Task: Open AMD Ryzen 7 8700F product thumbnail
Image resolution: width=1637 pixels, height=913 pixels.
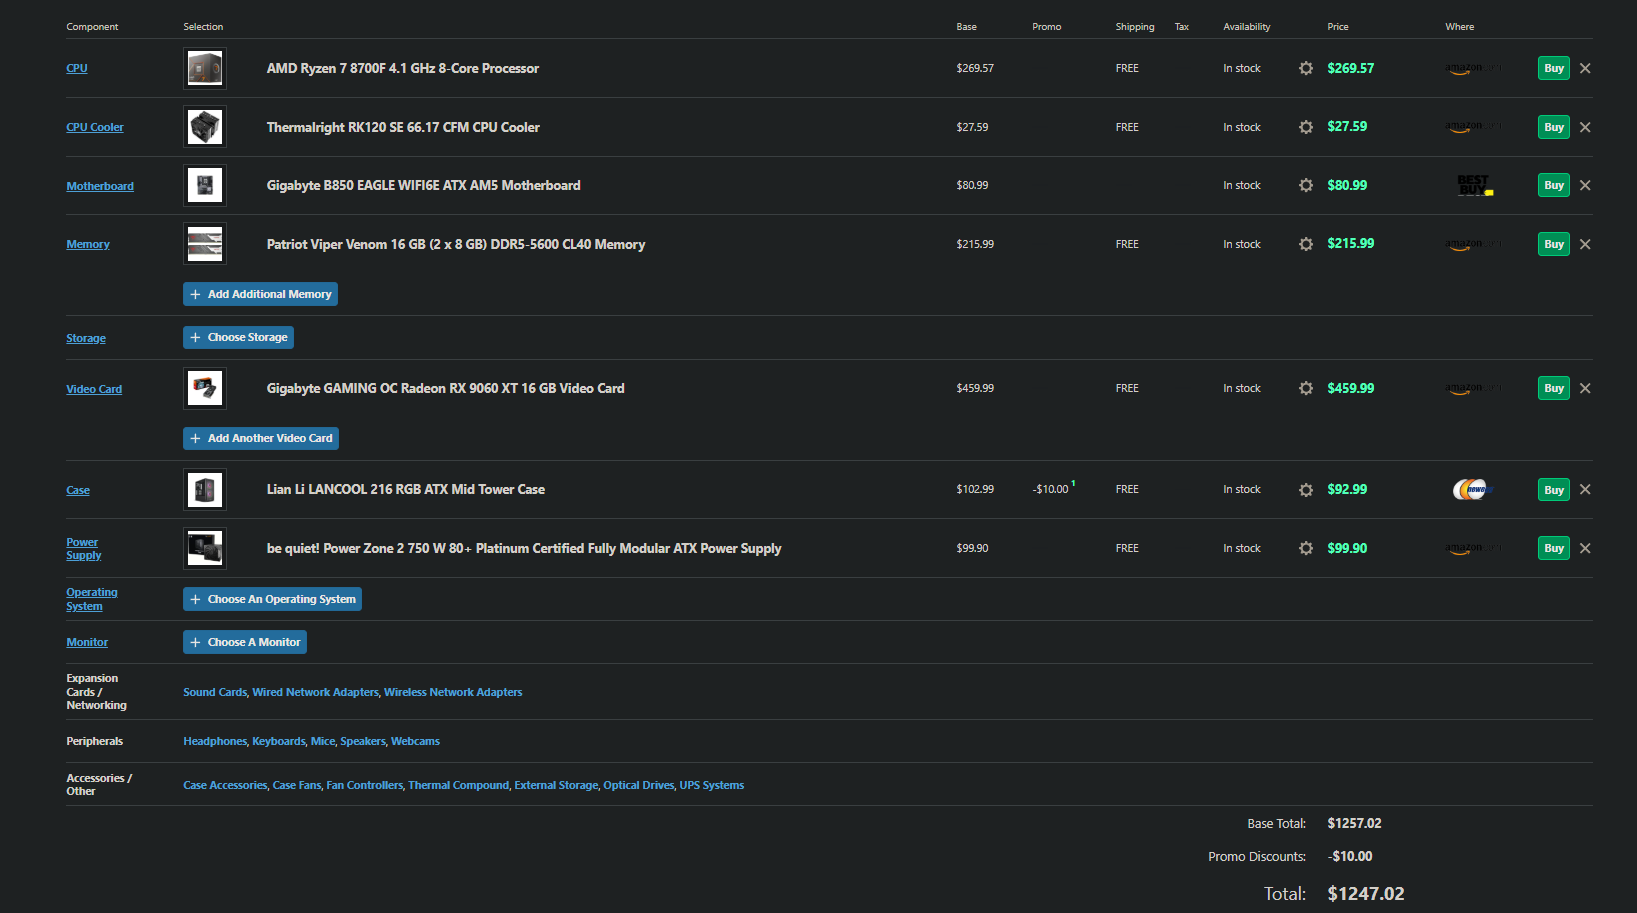Action: [x=205, y=68]
